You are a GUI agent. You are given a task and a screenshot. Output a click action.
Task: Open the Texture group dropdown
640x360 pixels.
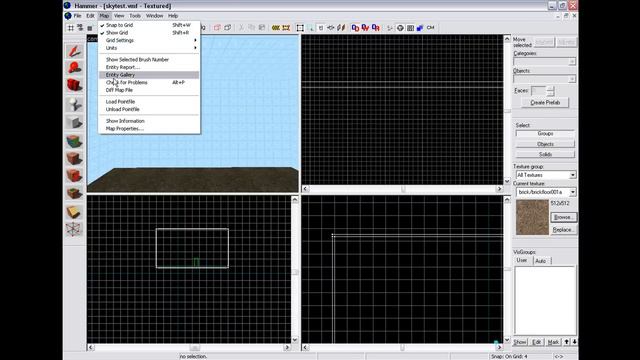572,175
